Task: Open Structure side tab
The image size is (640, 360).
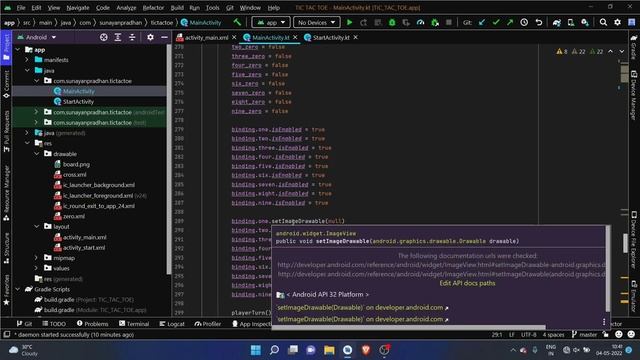Action: click(x=6, y=248)
